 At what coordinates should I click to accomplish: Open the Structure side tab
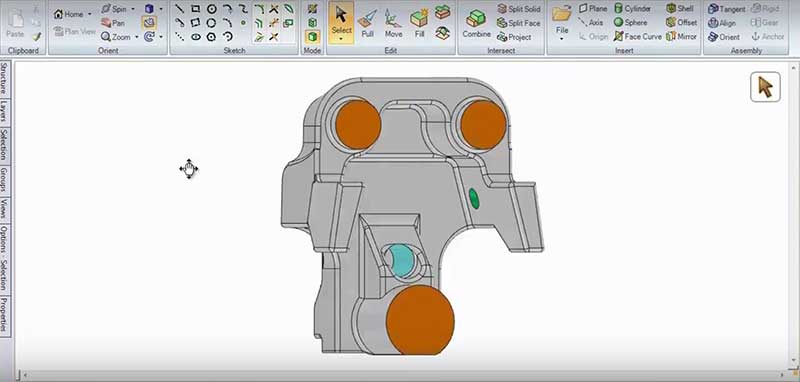pos(5,79)
